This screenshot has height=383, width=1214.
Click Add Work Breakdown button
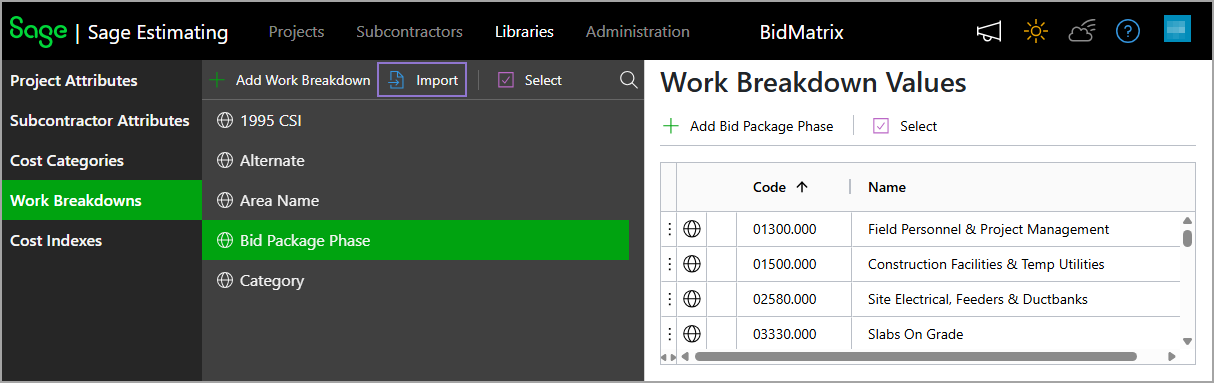coord(291,80)
